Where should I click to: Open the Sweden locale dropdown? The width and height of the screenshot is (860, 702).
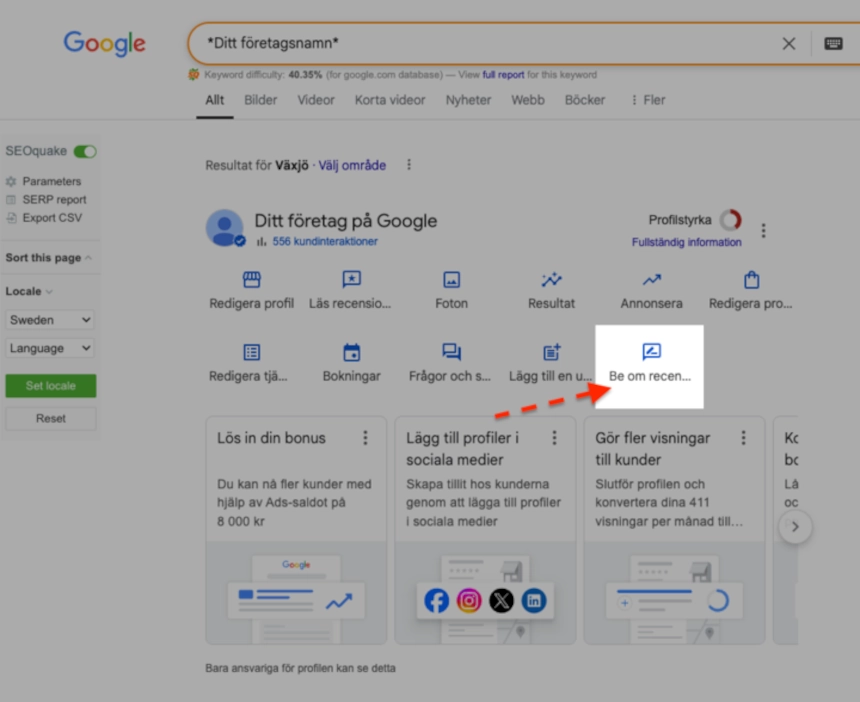[x=50, y=320]
